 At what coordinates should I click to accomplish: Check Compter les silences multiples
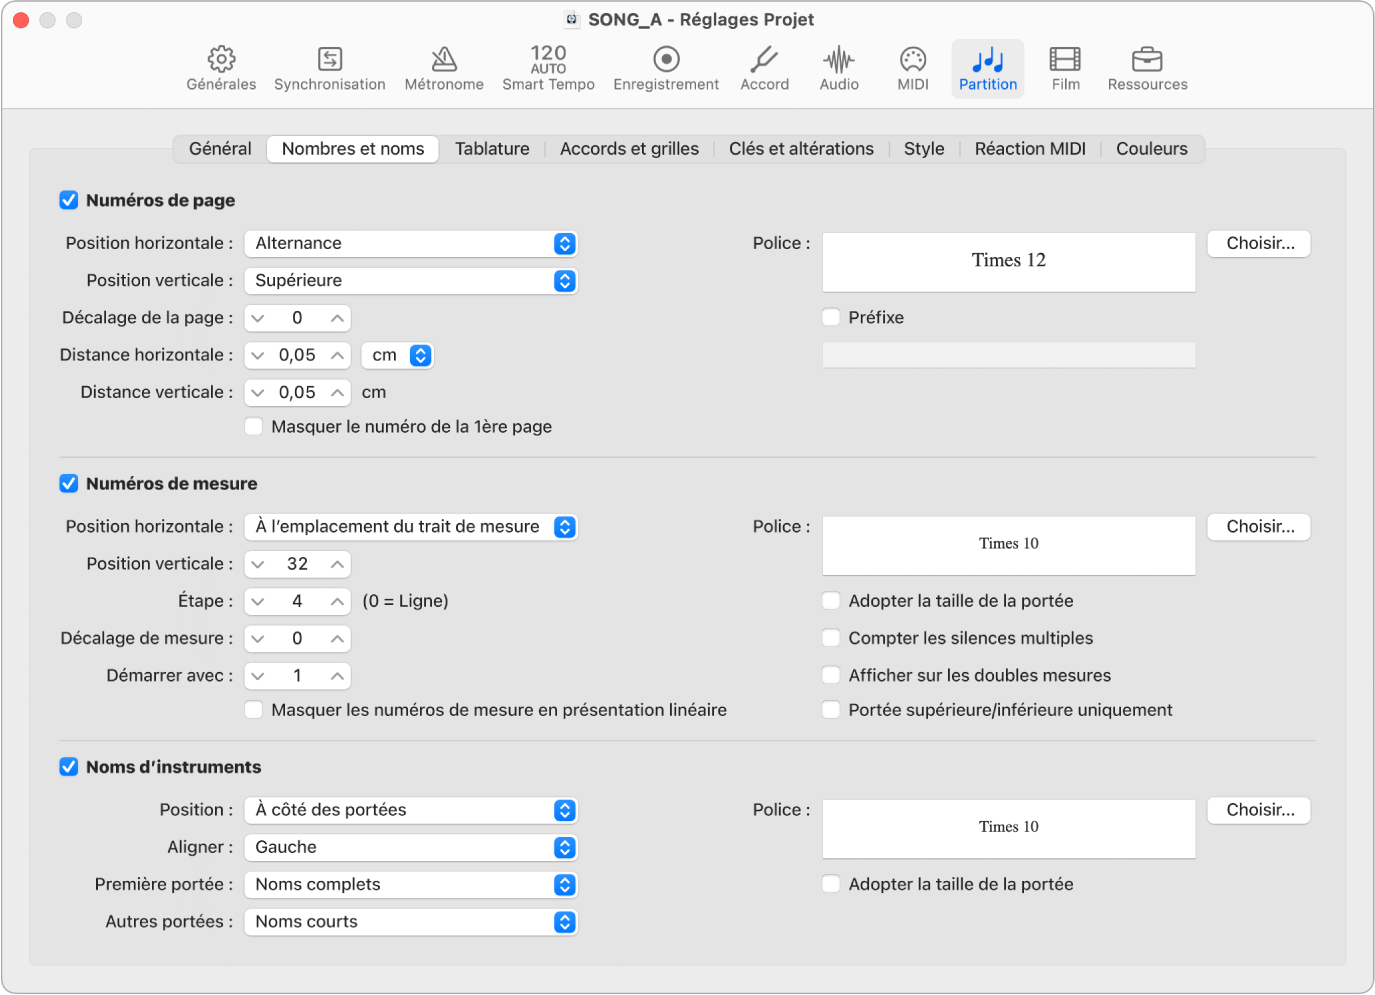[831, 638]
